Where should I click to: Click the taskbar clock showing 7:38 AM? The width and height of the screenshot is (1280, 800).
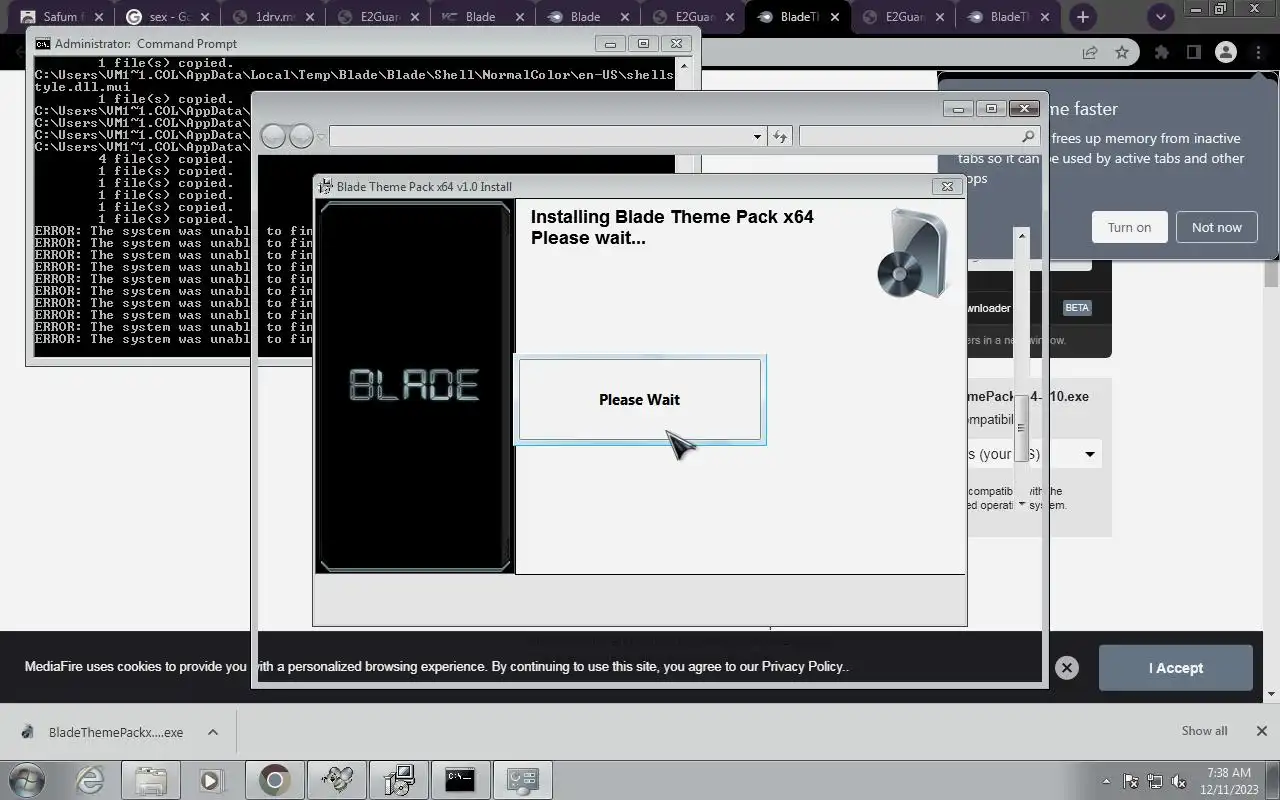tap(1231, 781)
